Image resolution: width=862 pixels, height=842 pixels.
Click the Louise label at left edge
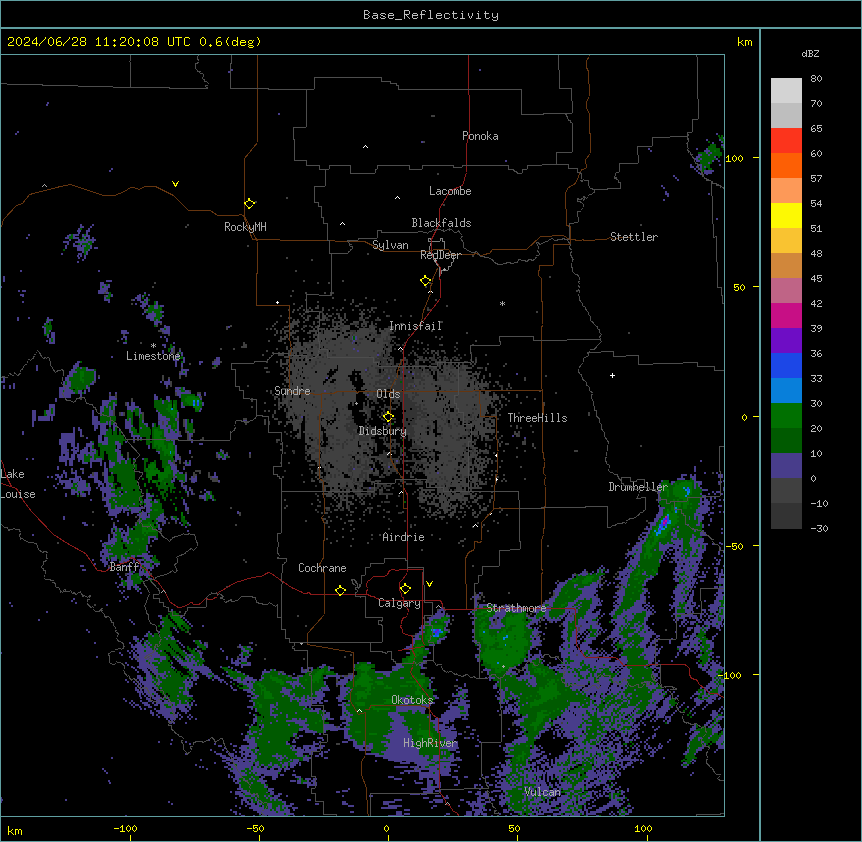[18, 494]
